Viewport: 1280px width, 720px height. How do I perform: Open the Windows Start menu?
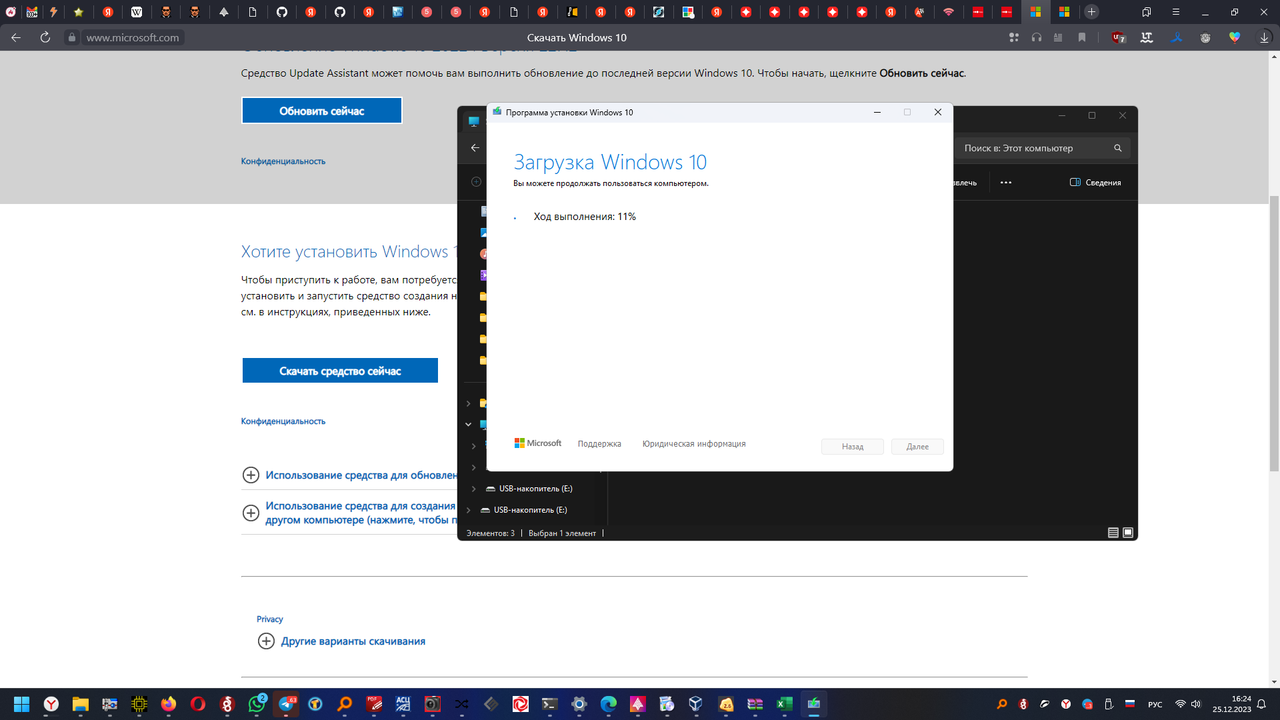(21, 704)
